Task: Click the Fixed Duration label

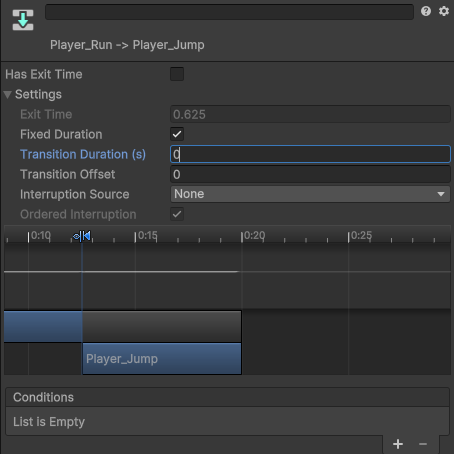Action: pos(61,134)
